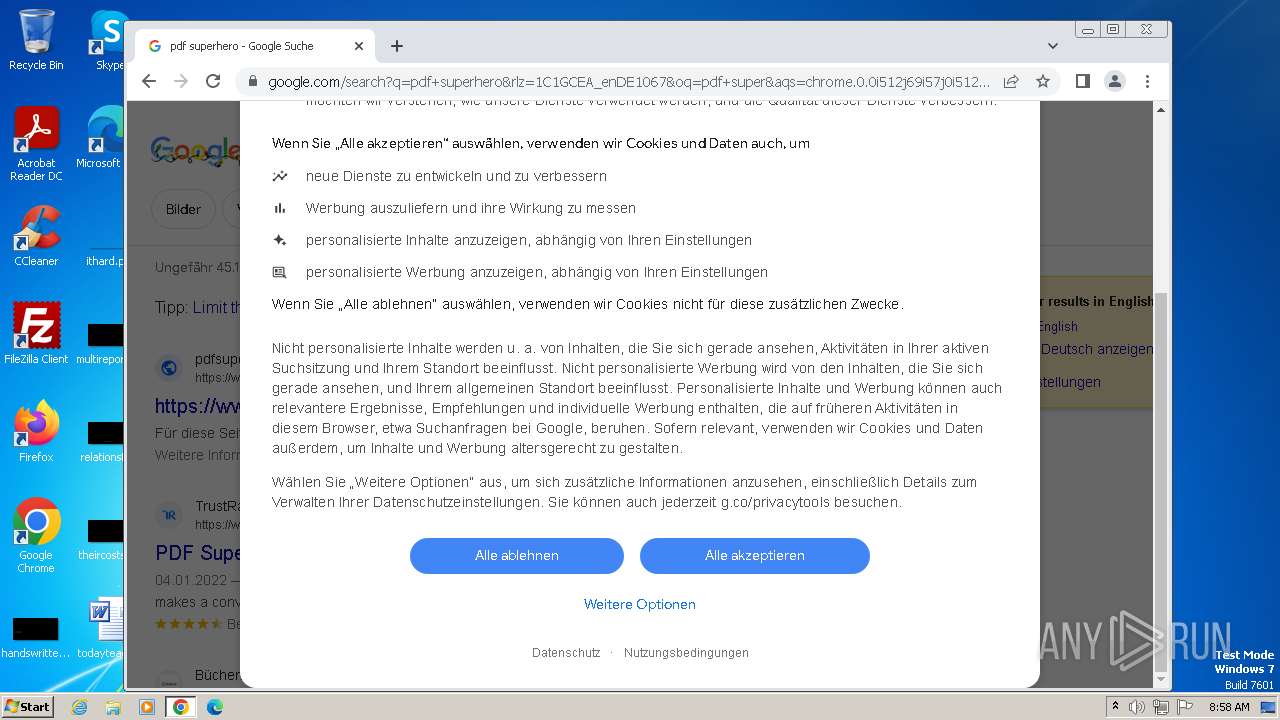Open Chrome side panel icon
This screenshot has height=720, width=1280.
tap(1083, 81)
